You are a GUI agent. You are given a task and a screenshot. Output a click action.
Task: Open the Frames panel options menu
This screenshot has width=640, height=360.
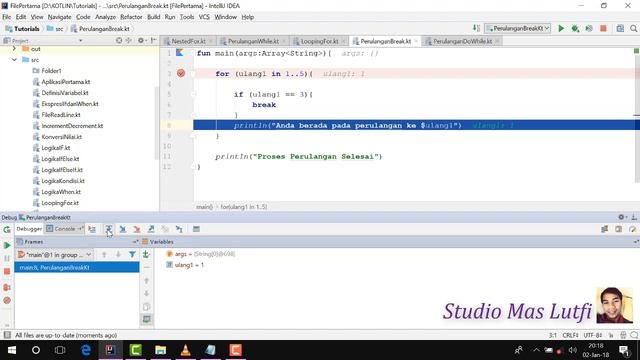click(135, 242)
